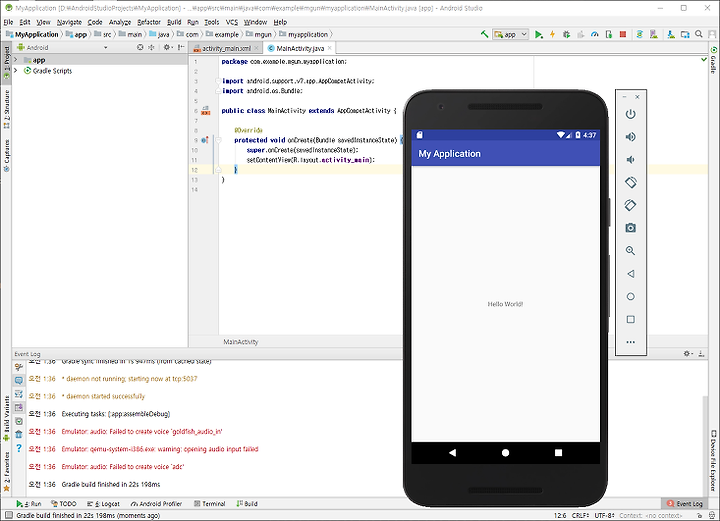Open the File menu
Screen dimensions: 720x521
[8, 22]
